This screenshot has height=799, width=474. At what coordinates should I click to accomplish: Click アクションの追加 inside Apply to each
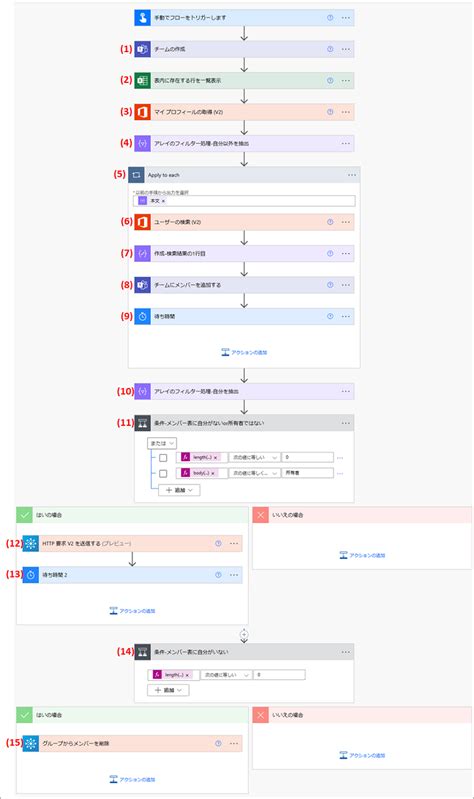pos(244,352)
